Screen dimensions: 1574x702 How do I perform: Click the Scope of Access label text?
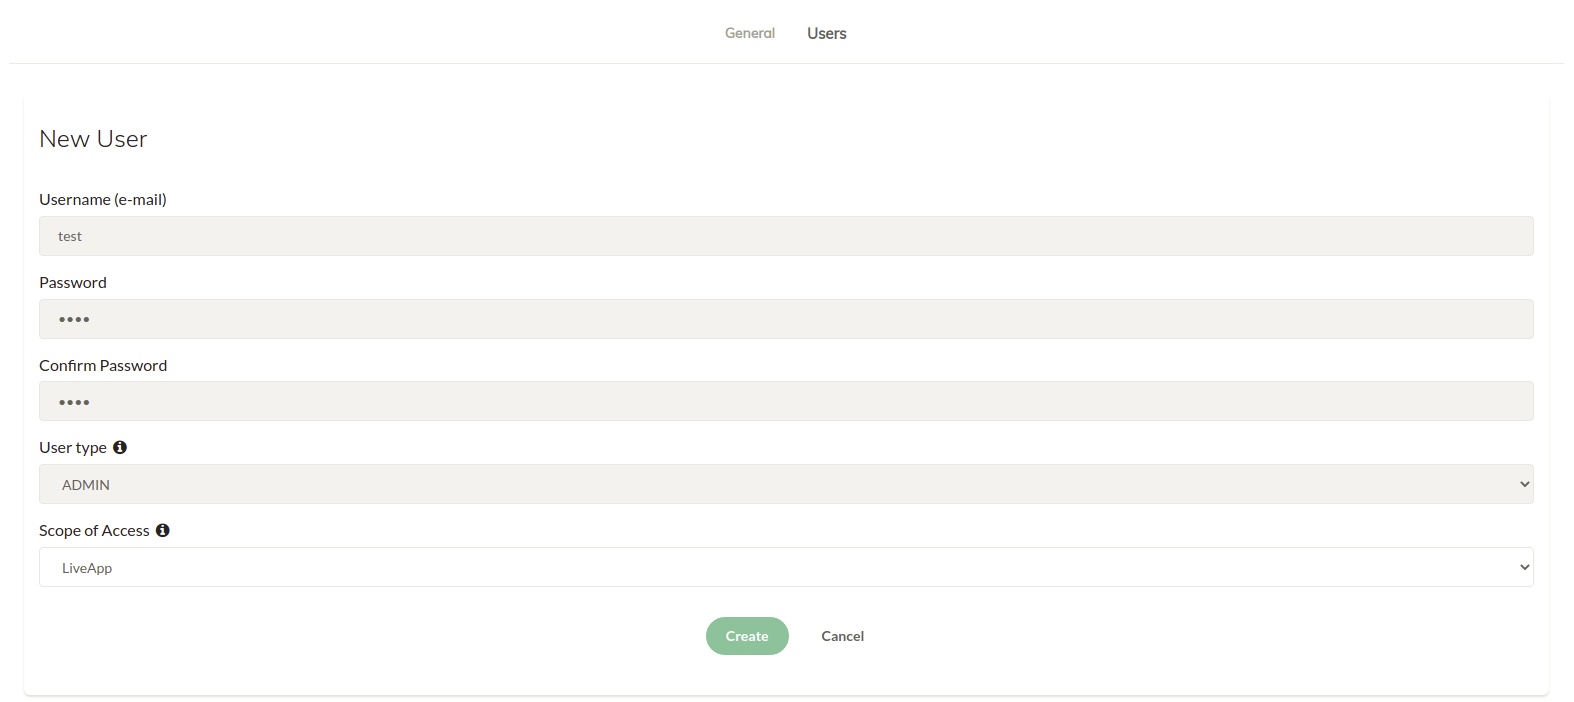tap(94, 530)
